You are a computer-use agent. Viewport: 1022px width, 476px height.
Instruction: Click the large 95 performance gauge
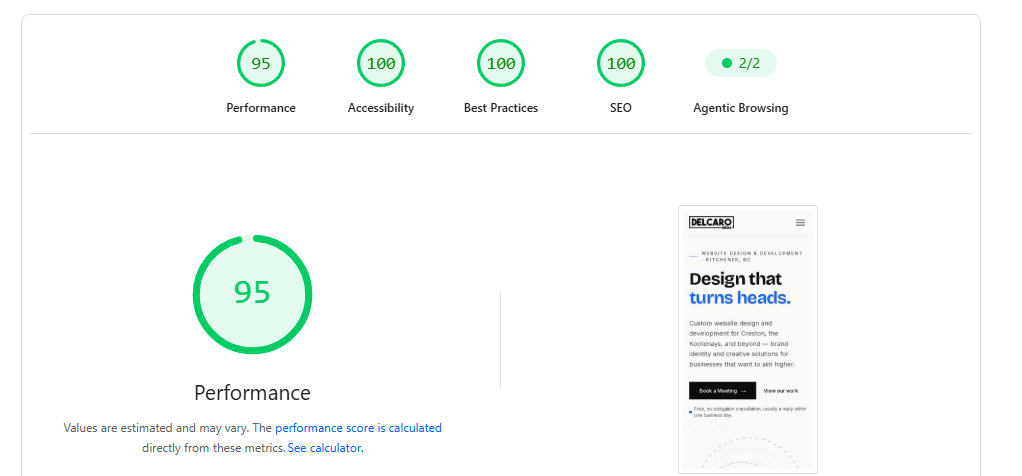pos(252,294)
